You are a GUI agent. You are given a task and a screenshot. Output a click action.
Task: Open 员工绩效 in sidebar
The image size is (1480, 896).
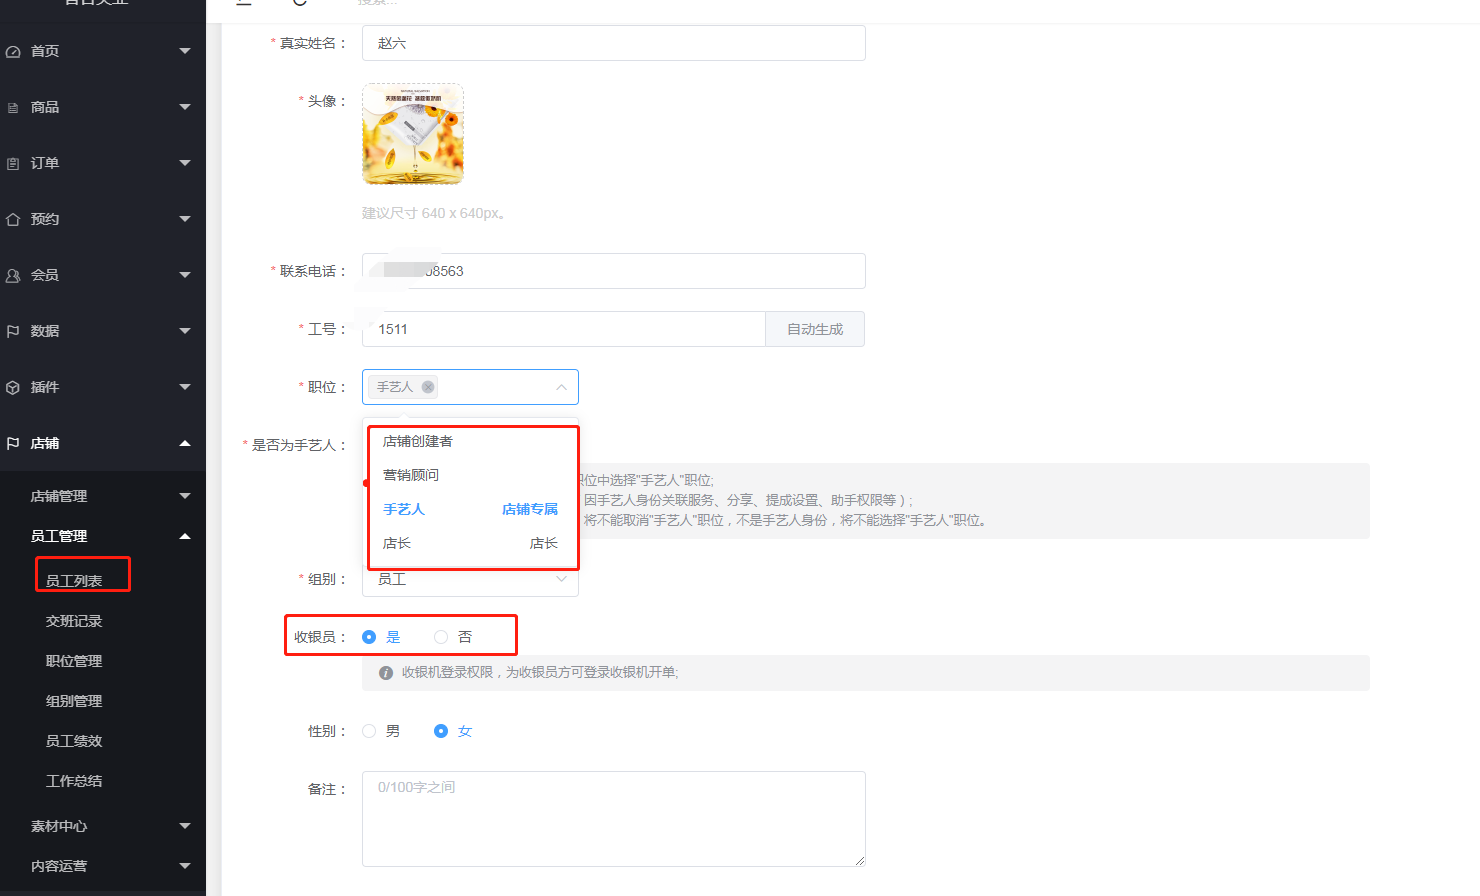tap(74, 741)
